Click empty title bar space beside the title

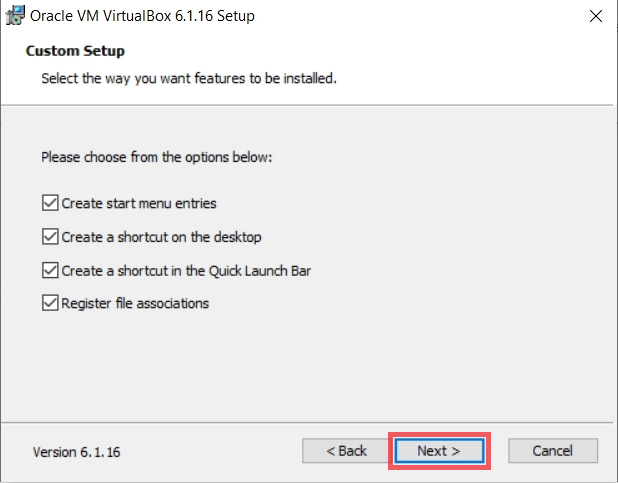tap(418, 16)
